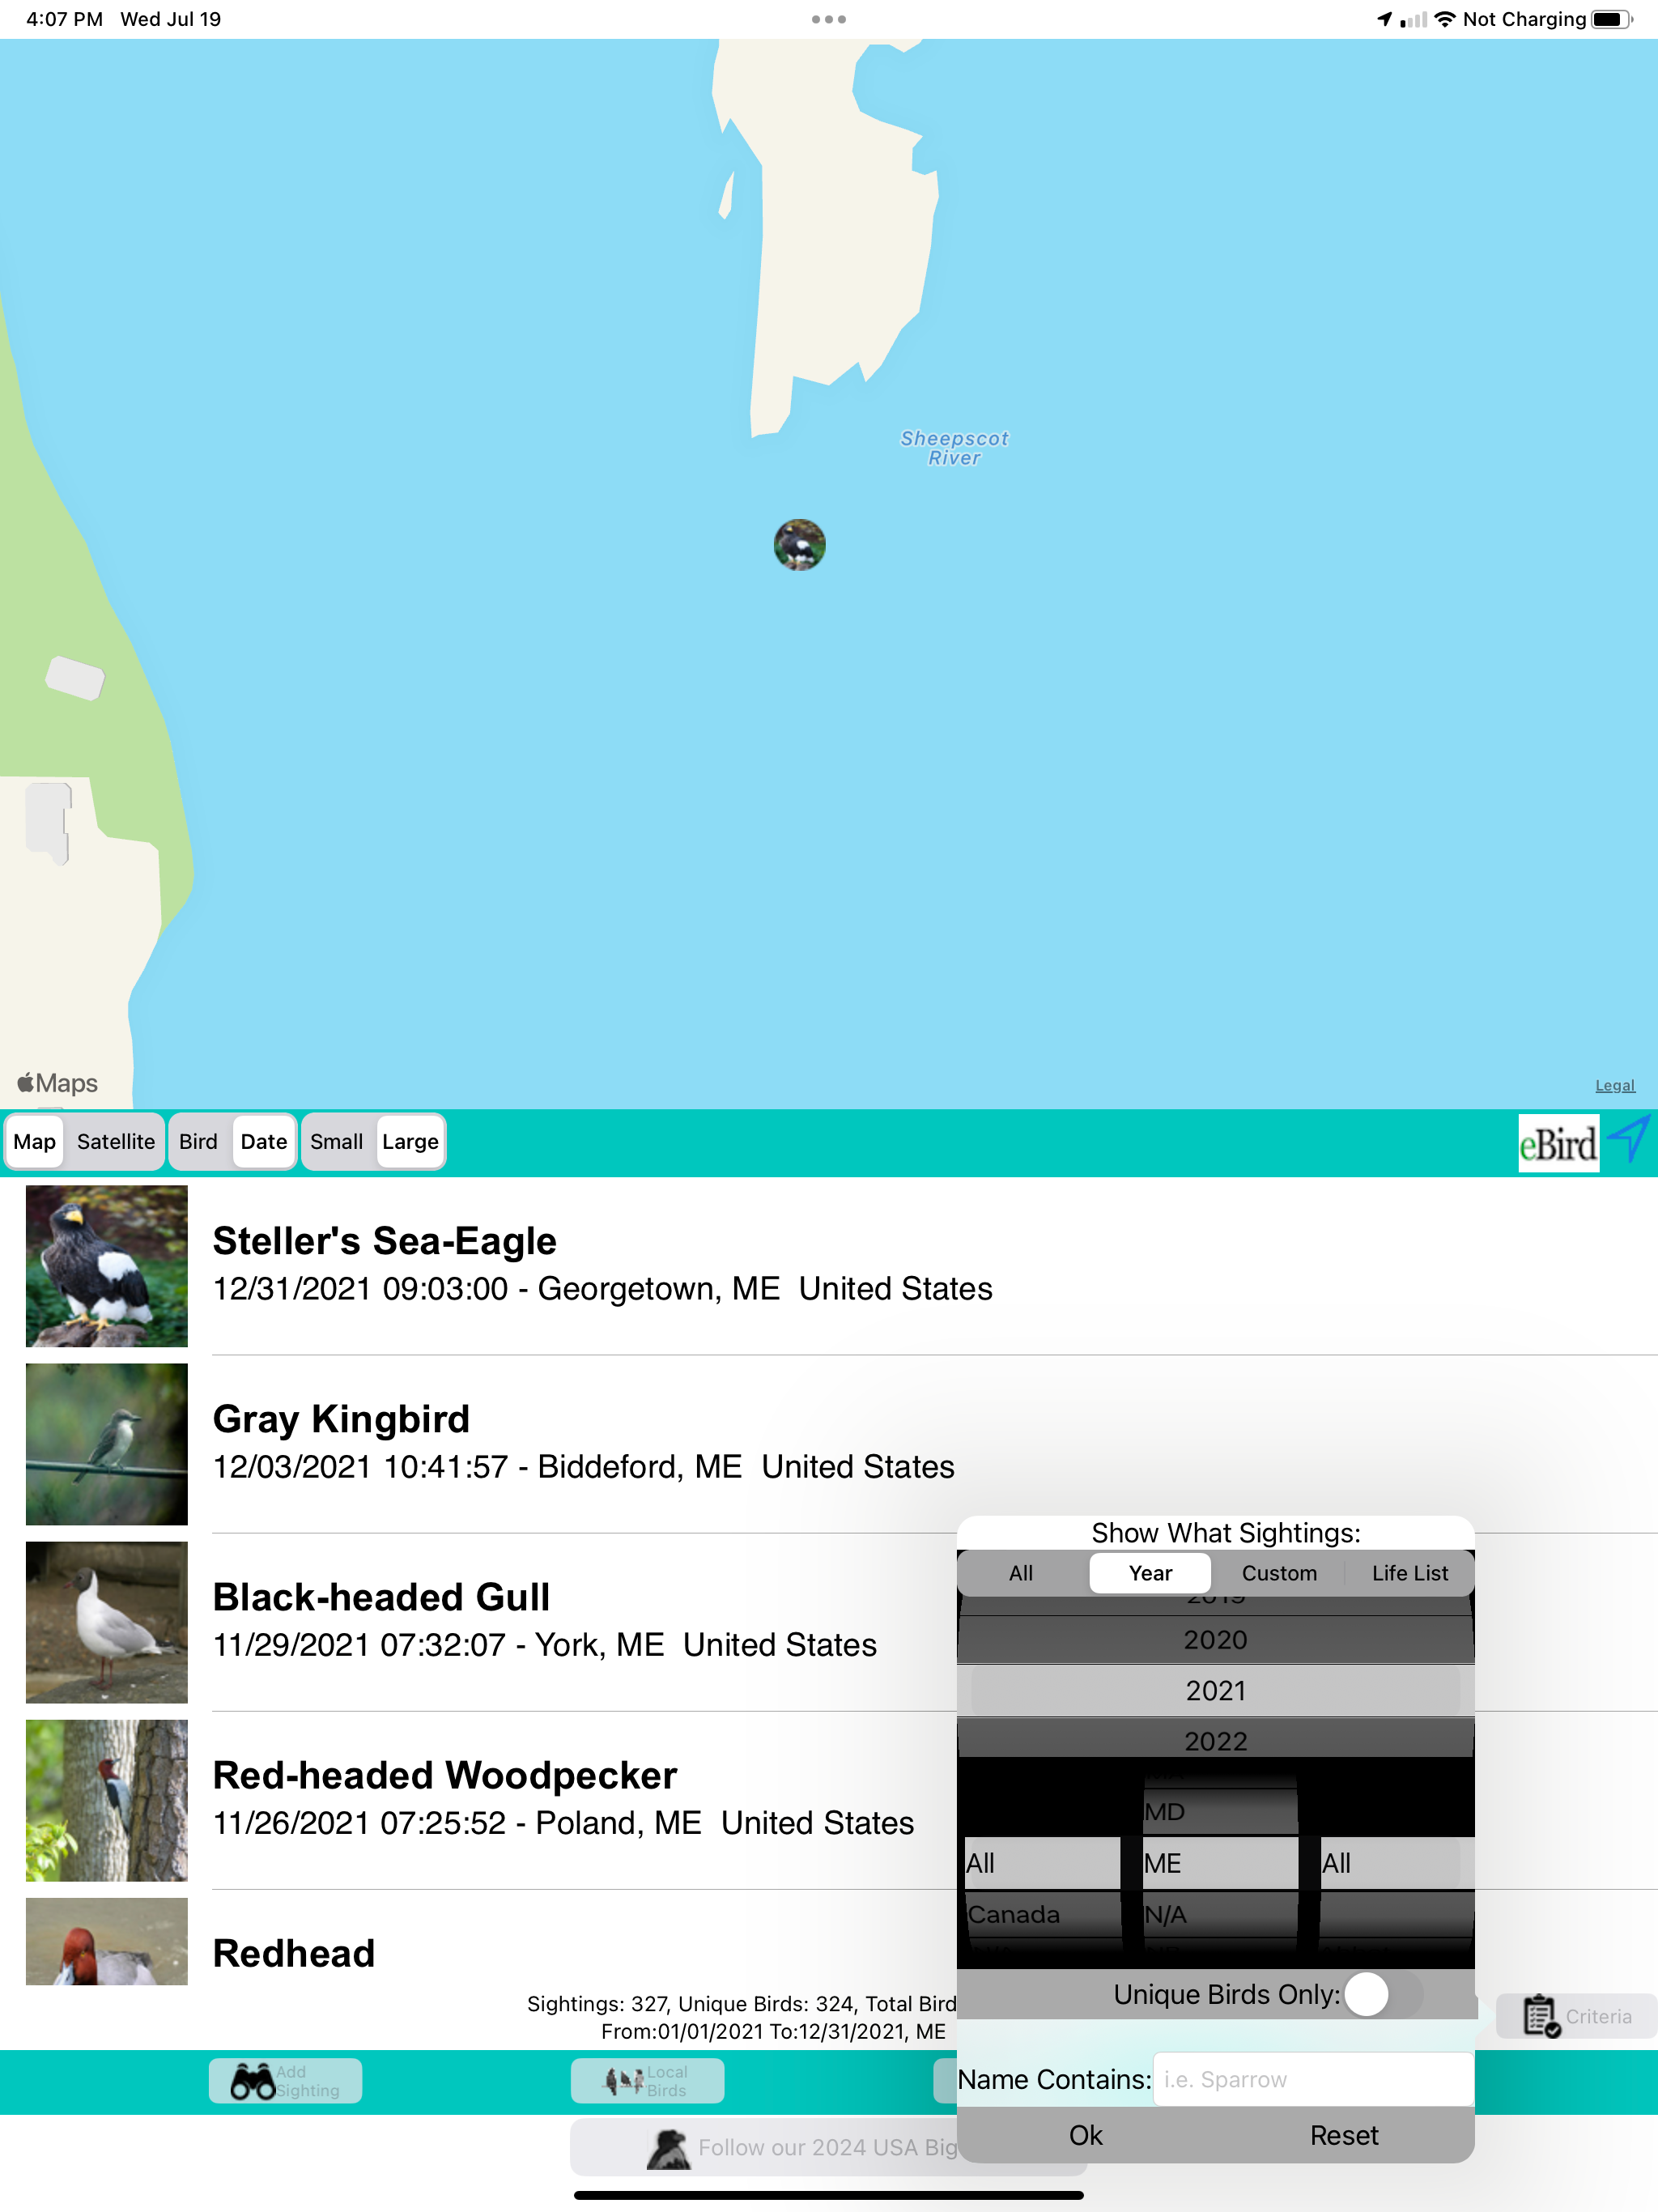The height and width of the screenshot is (2212, 1658).
Task: Tap Follow our 2024 USA Big banner
Action: click(x=828, y=2148)
